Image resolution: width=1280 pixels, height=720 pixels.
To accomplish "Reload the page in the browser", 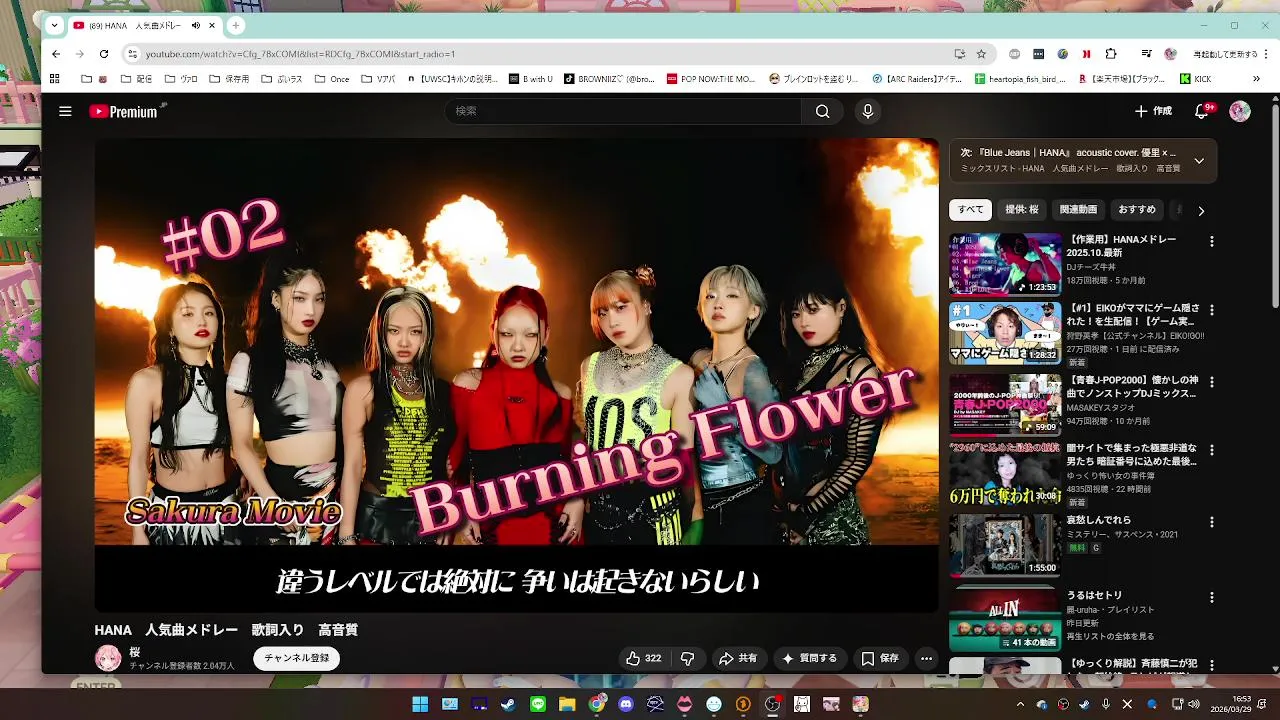I will 103,54.
